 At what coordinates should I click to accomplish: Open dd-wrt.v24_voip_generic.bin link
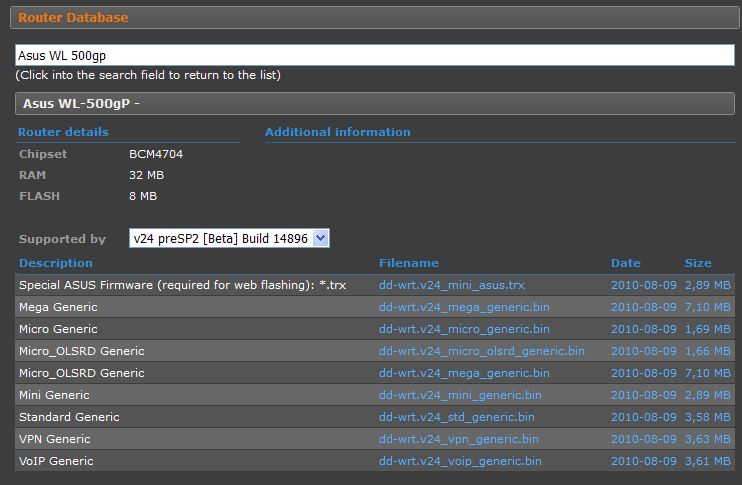click(x=460, y=461)
